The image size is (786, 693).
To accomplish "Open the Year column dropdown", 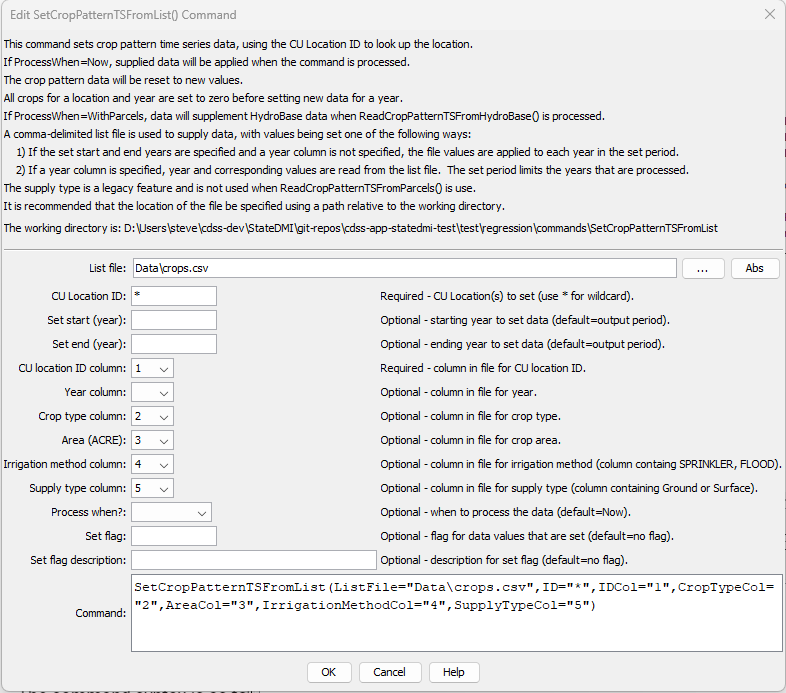I will click(x=152, y=392).
